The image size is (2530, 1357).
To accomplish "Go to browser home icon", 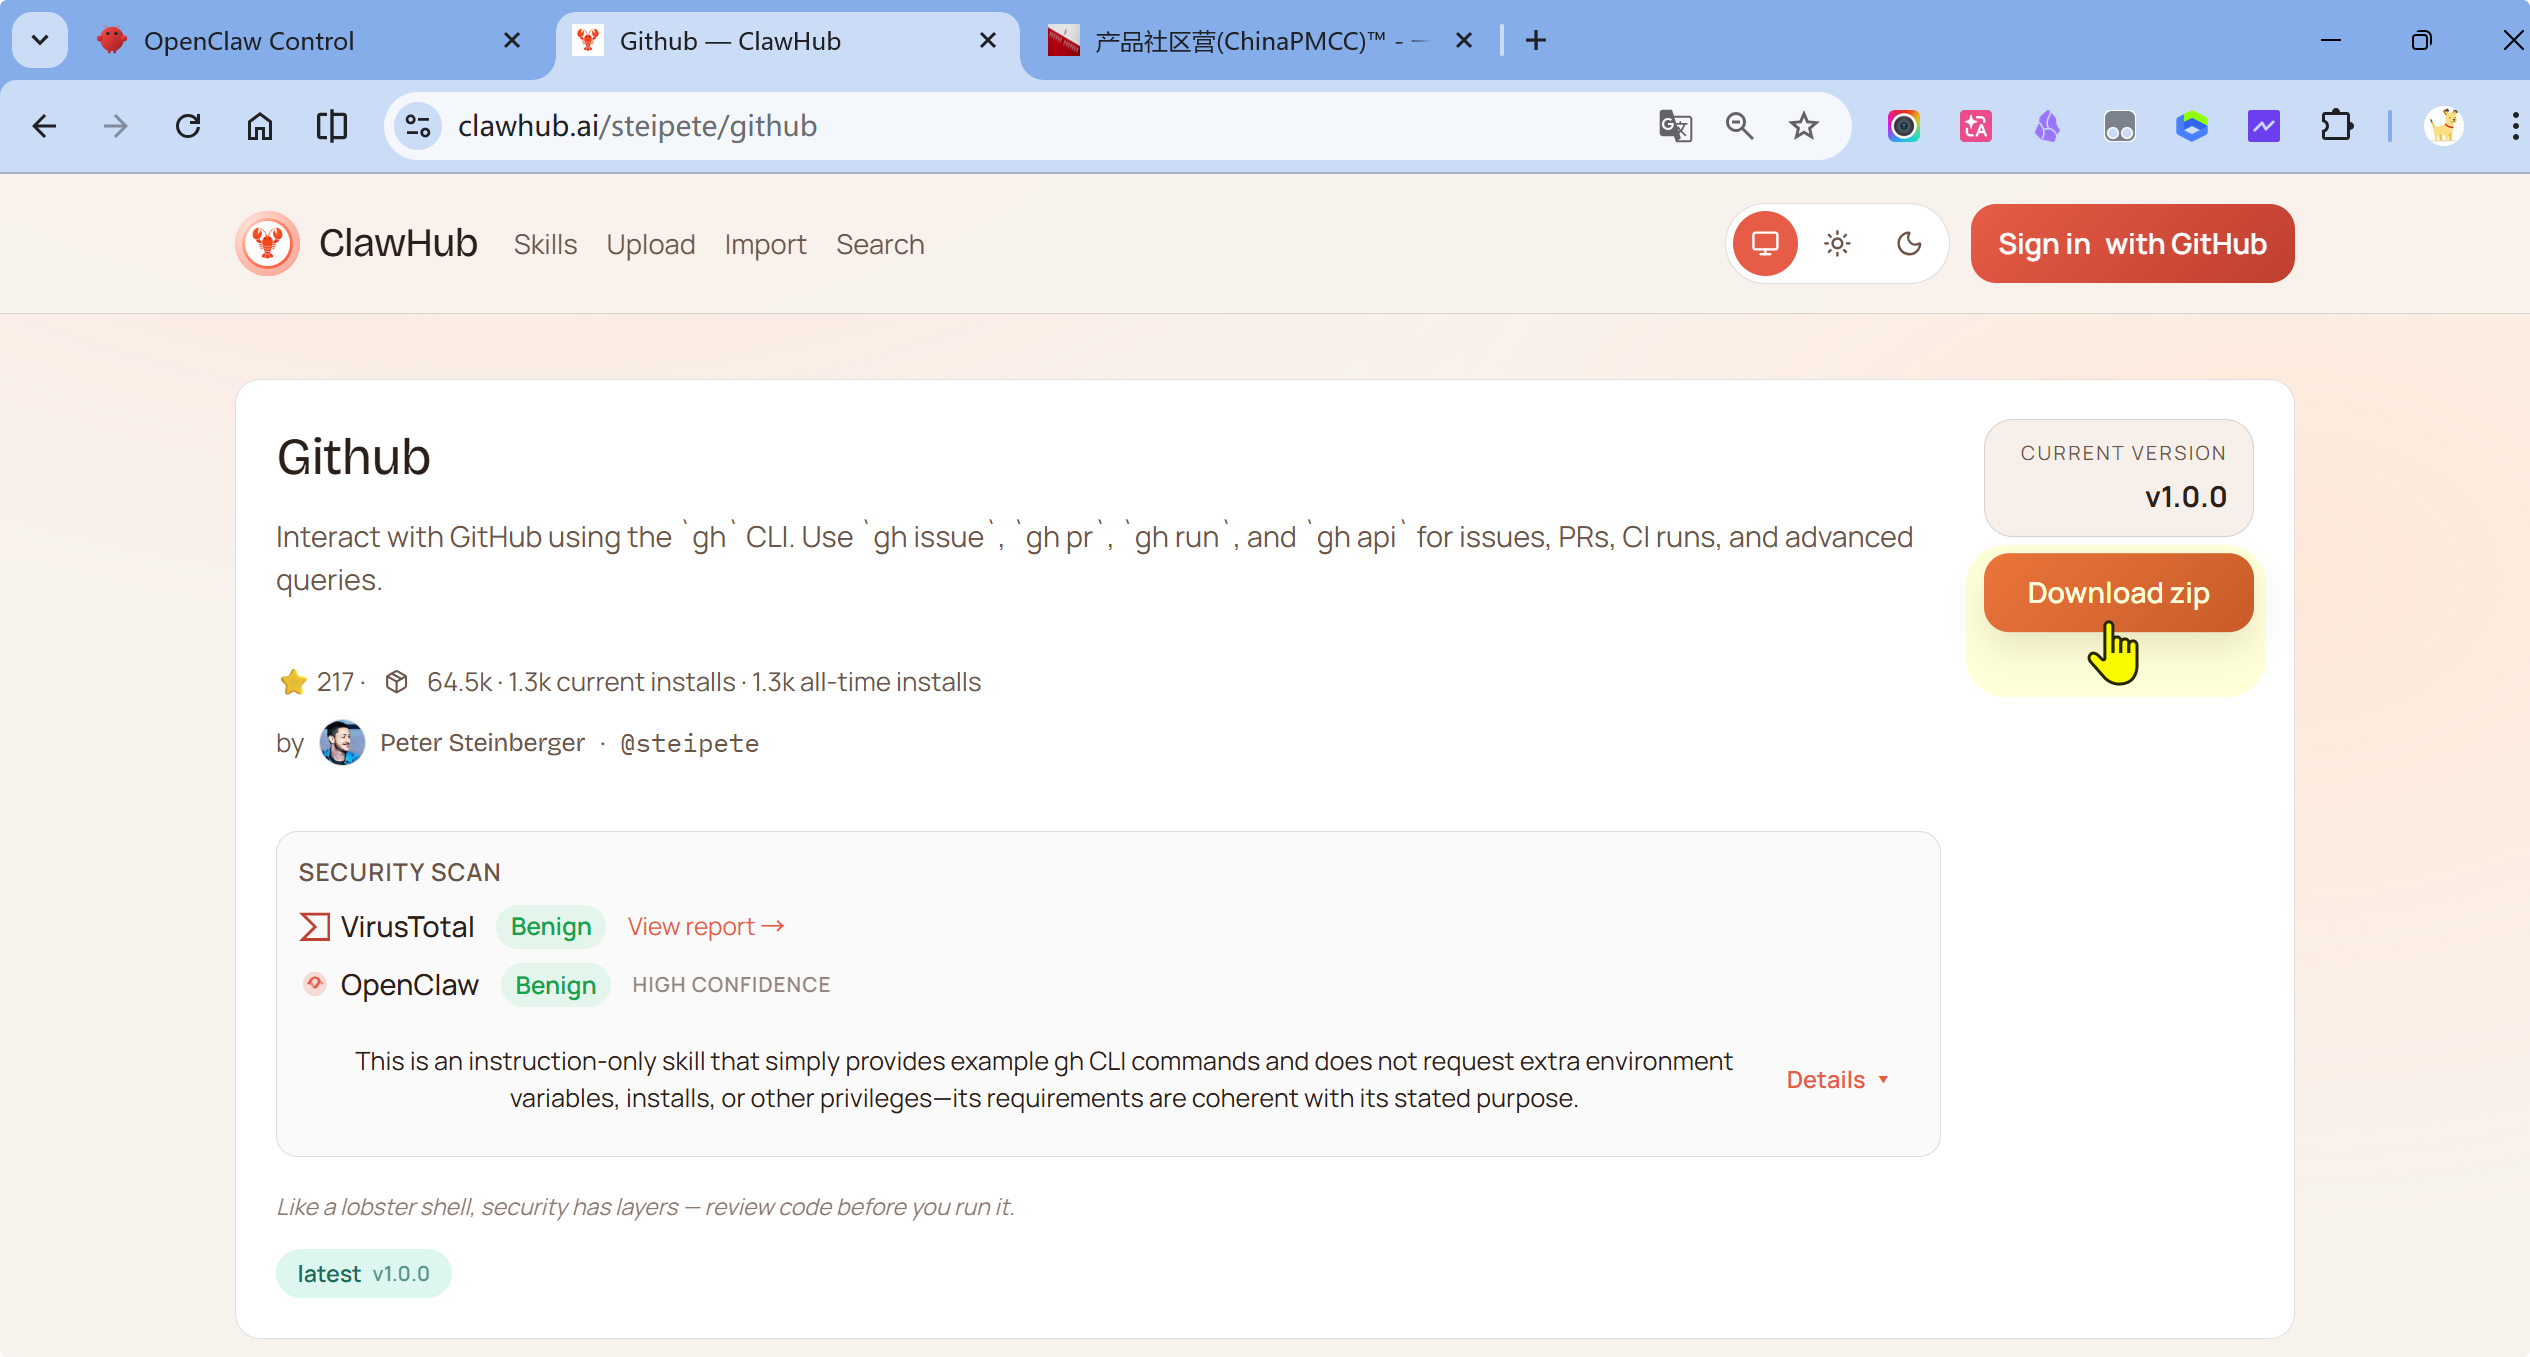I will pos(260,126).
